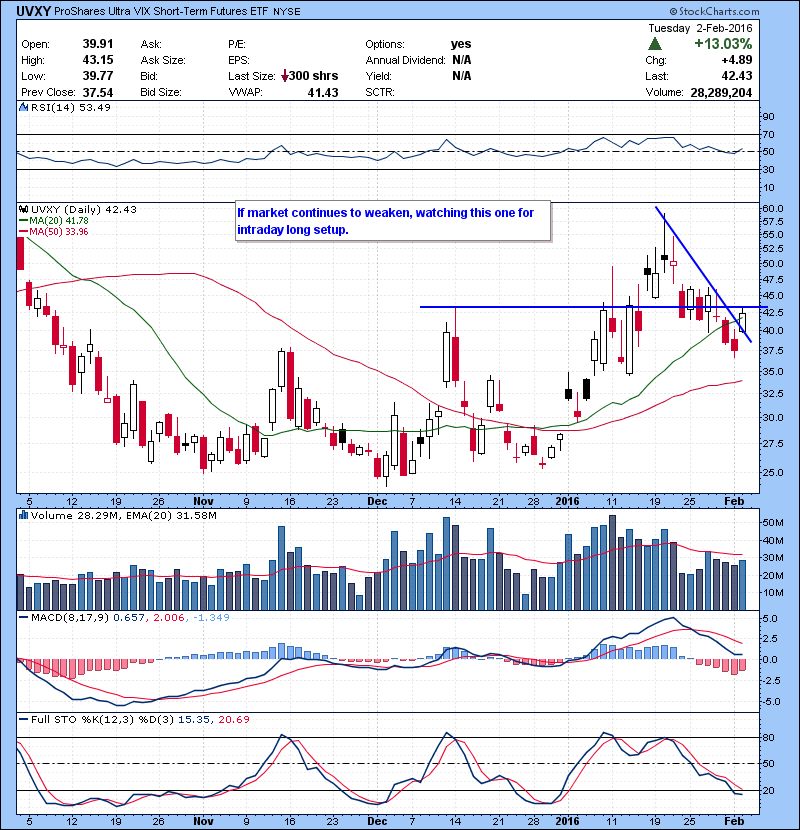Screen dimensions: 800x830
Task: Click the StockCharts.com copyright label
Action: pos(714,11)
